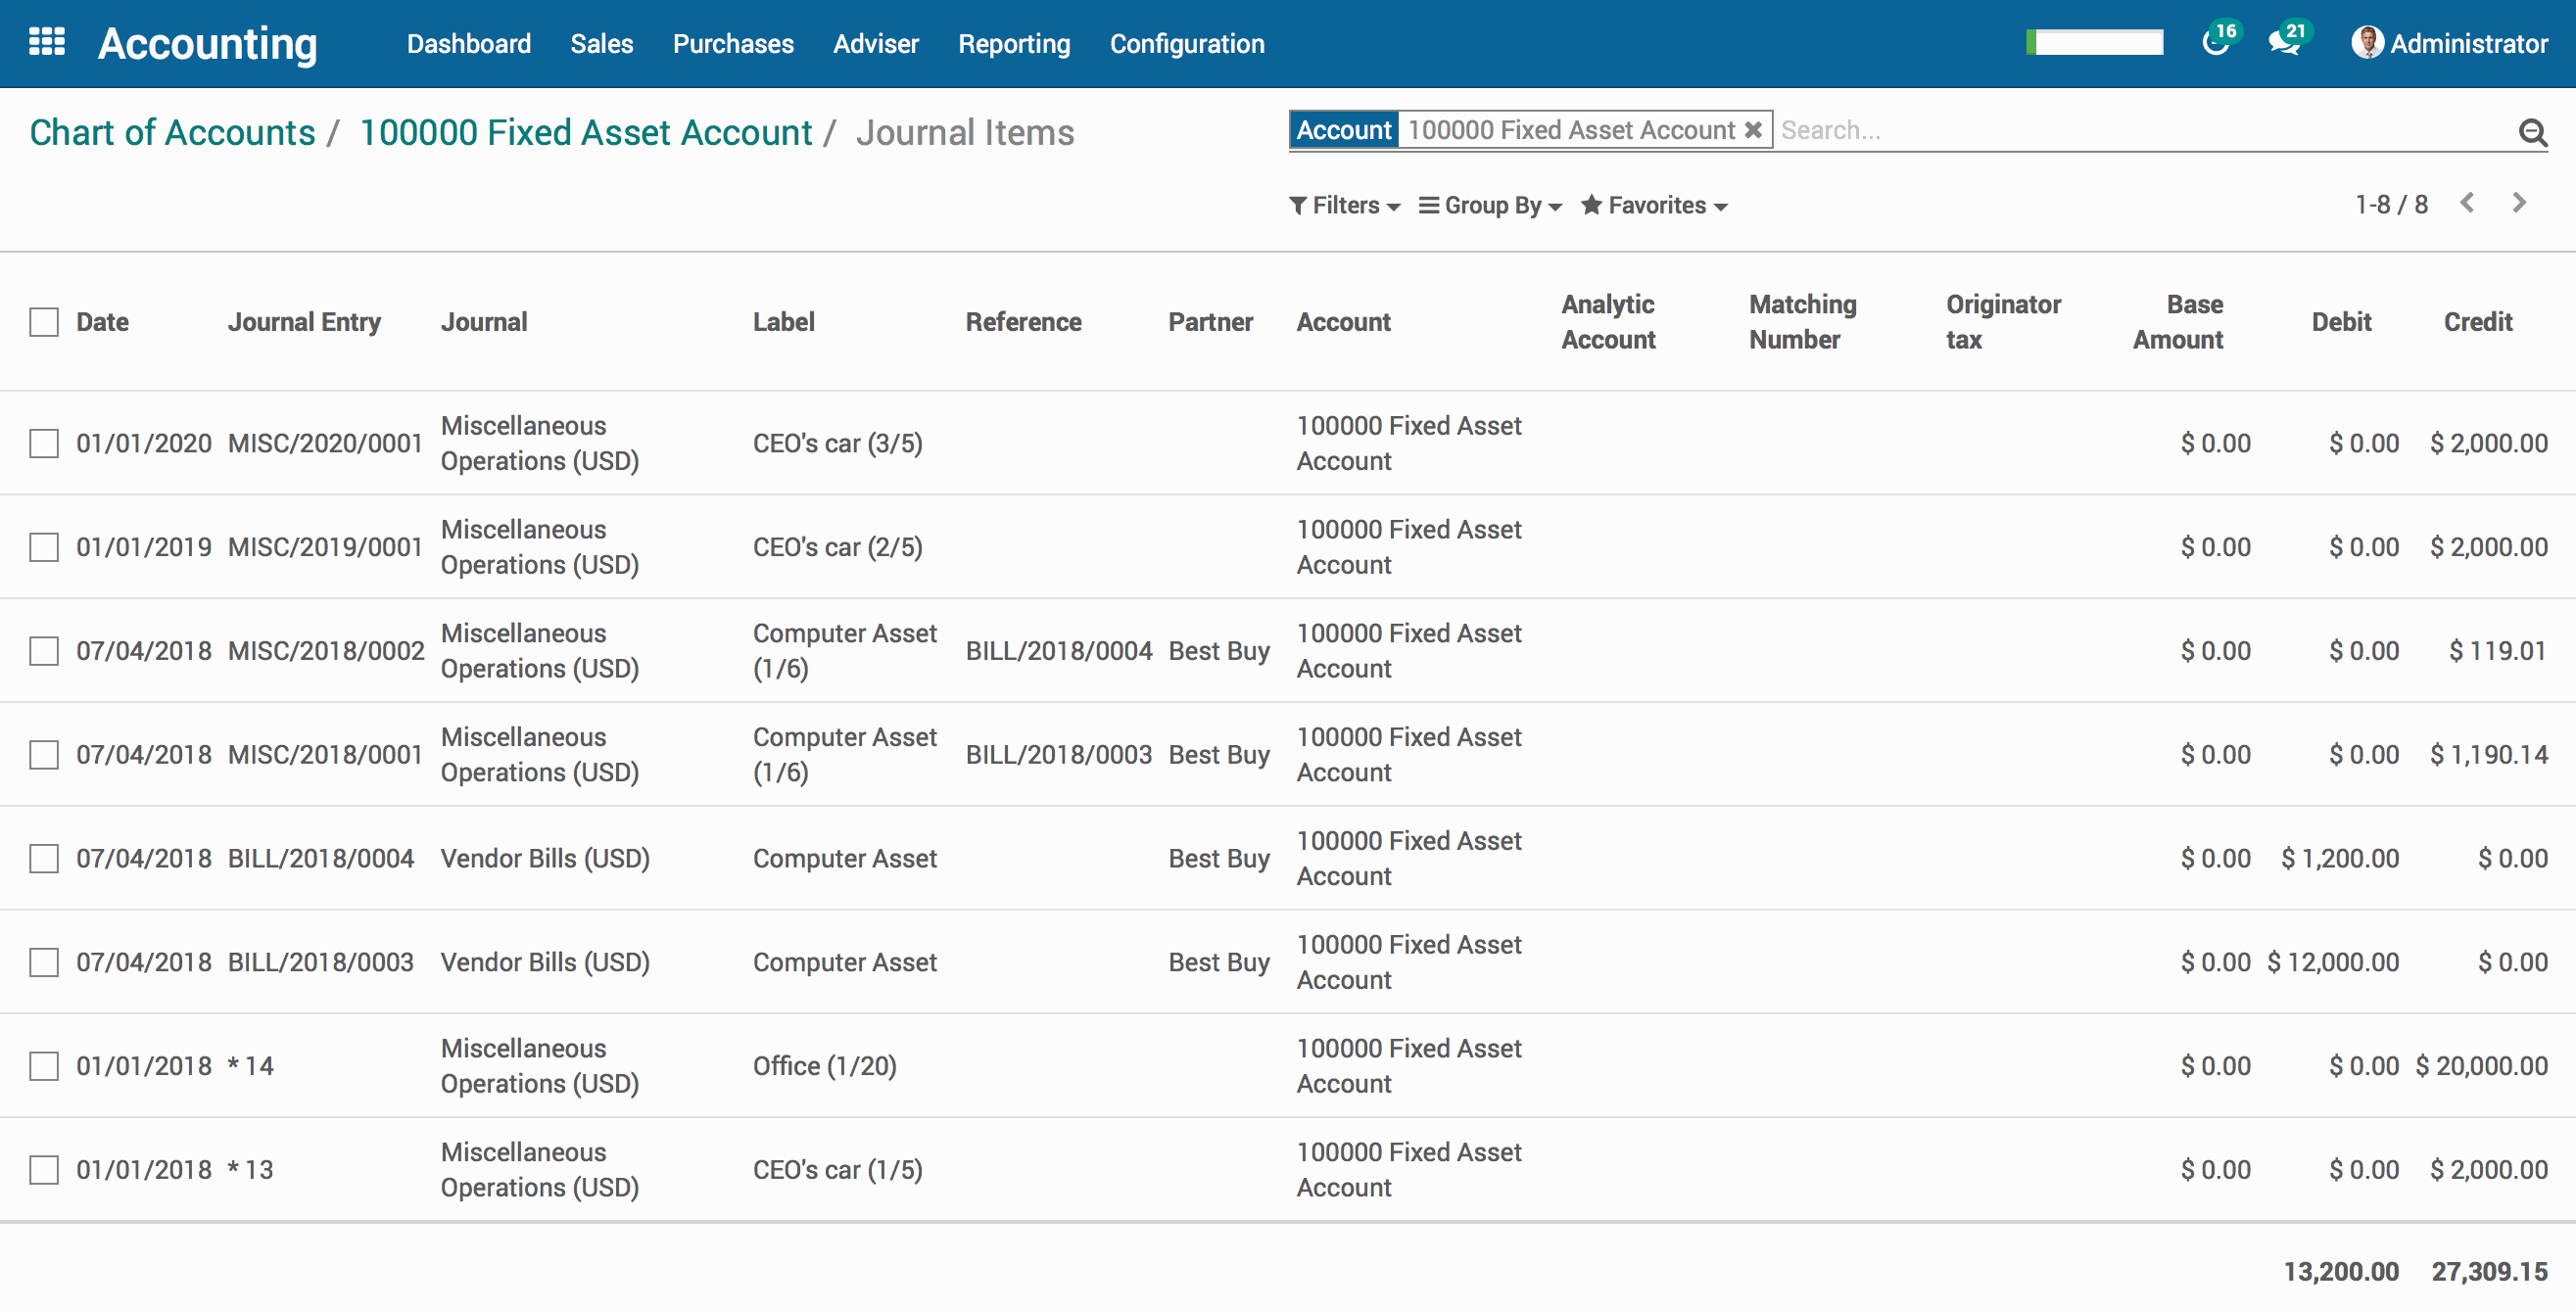The image size is (2576, 1312).
Task: Click the credit total 27,309.15
Action: (2489, 1272)
